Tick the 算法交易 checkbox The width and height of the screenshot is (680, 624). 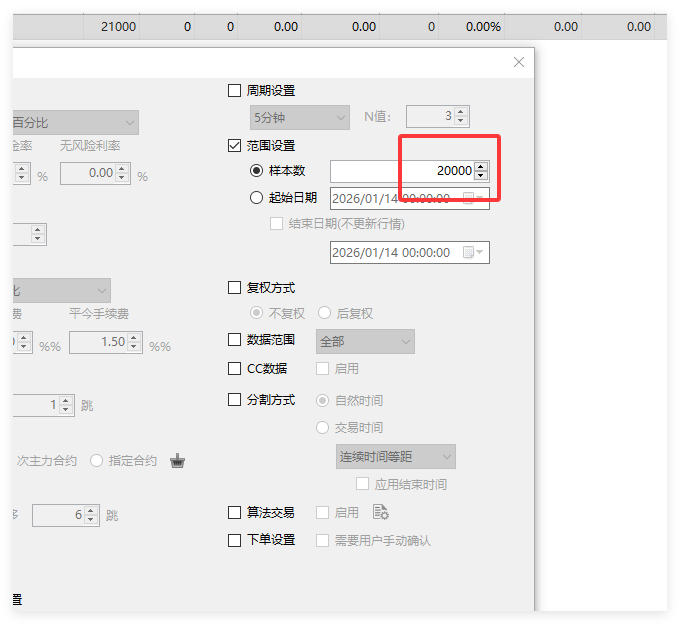[235, 513]
